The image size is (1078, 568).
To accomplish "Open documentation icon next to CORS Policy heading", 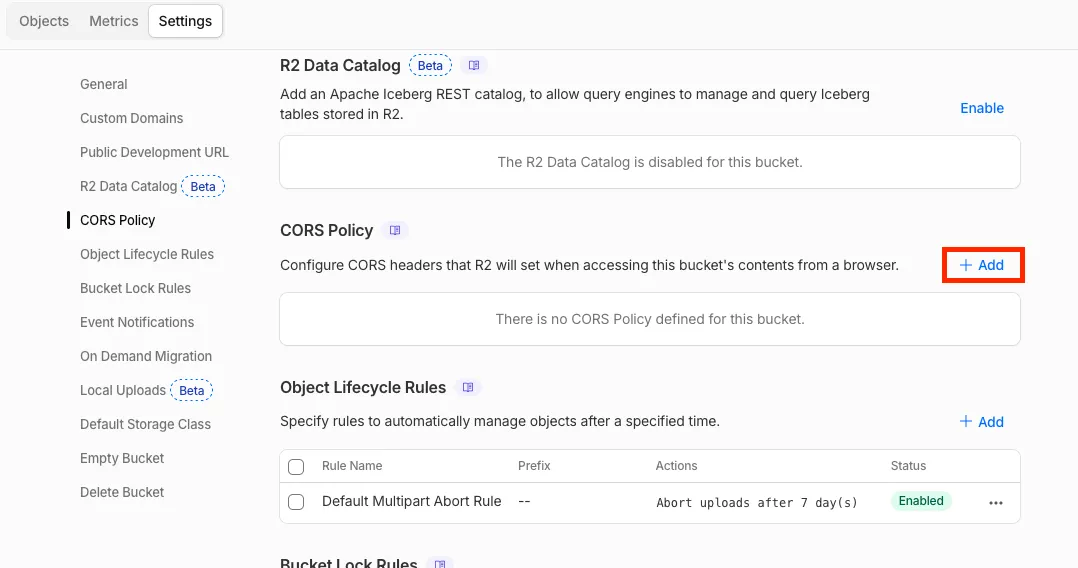I will (x=395, y=230).
